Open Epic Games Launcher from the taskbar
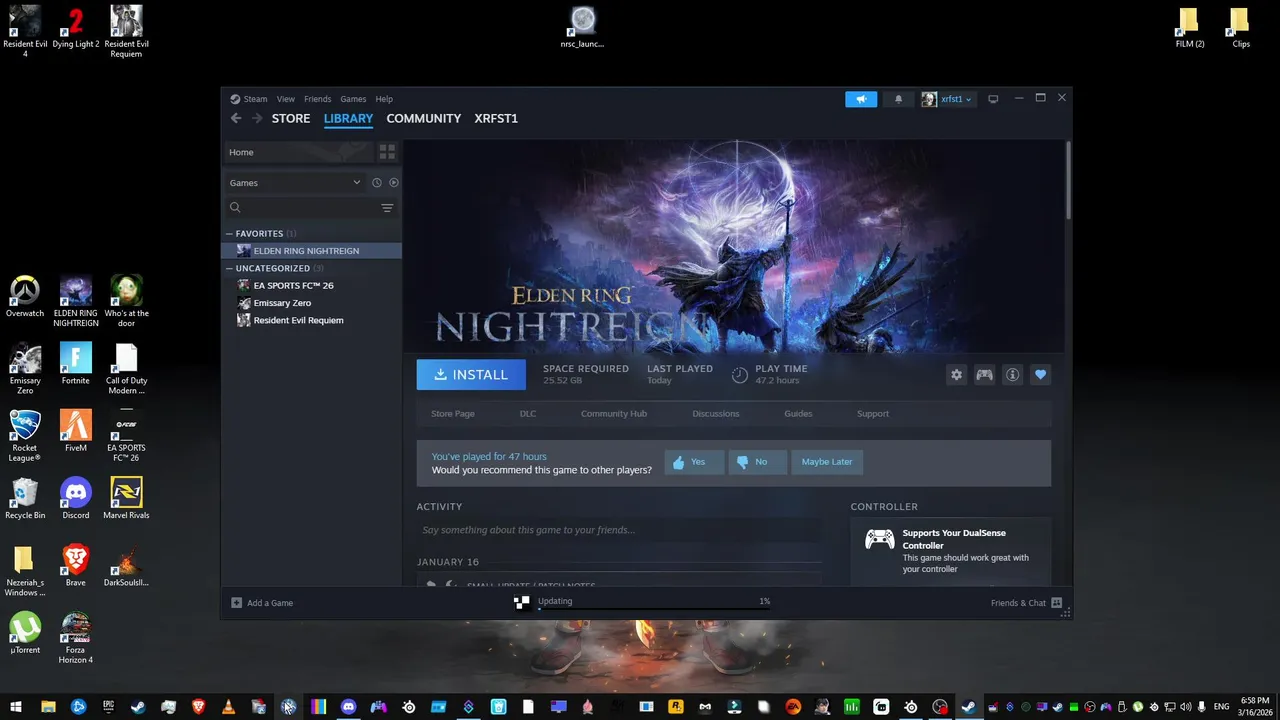This screenshot has width=1280, height=720. click(108, 708)
